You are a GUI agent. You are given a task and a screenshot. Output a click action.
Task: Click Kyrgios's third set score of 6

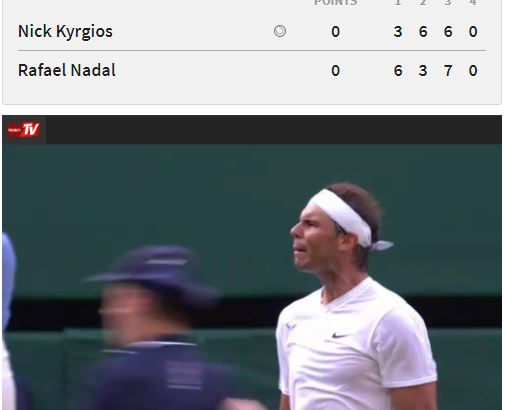tap(448, 32)
